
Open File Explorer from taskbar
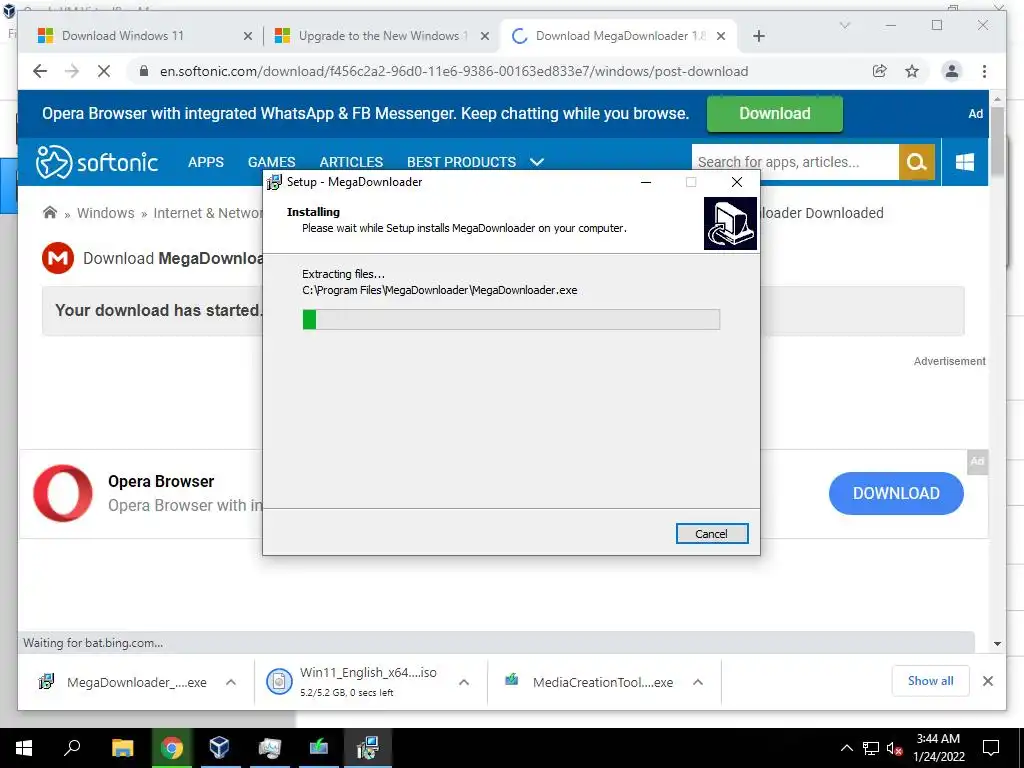pos(122,748)
